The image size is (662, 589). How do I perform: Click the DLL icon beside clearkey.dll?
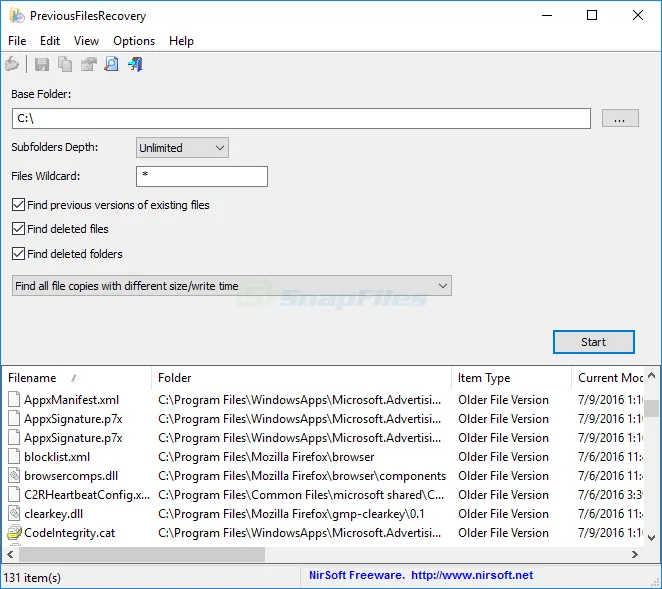(x=14, y=514)
